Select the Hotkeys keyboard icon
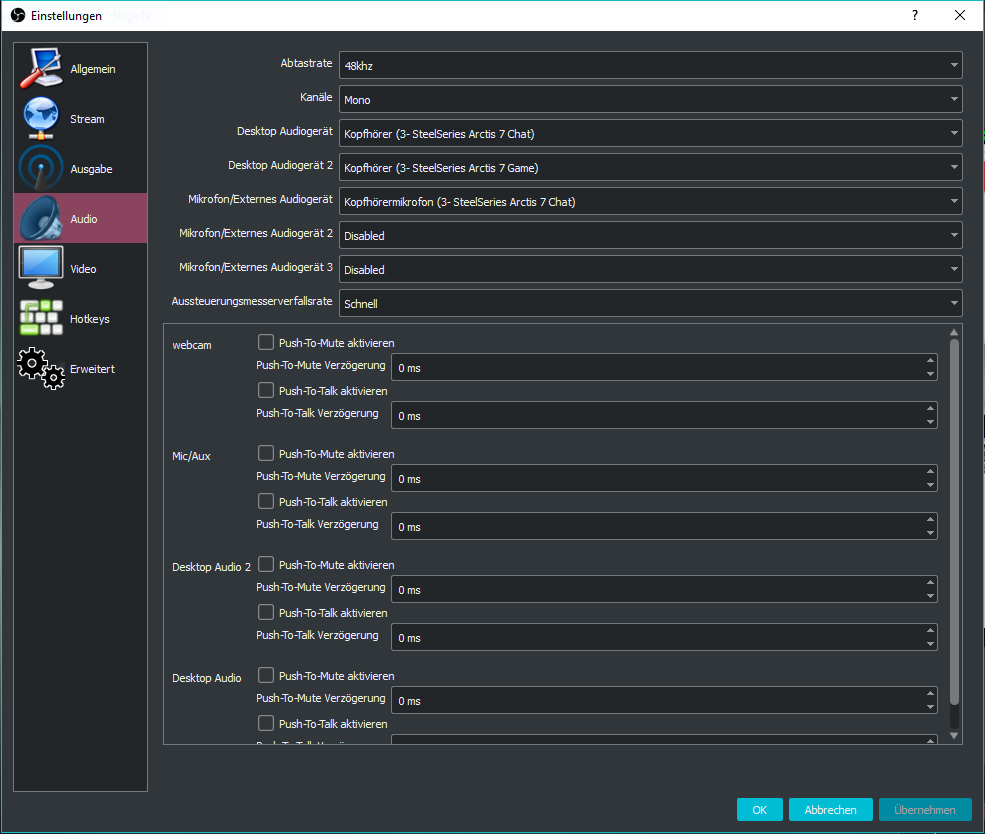The height and width of the screenshot is (834, 985). coord(41,318)
